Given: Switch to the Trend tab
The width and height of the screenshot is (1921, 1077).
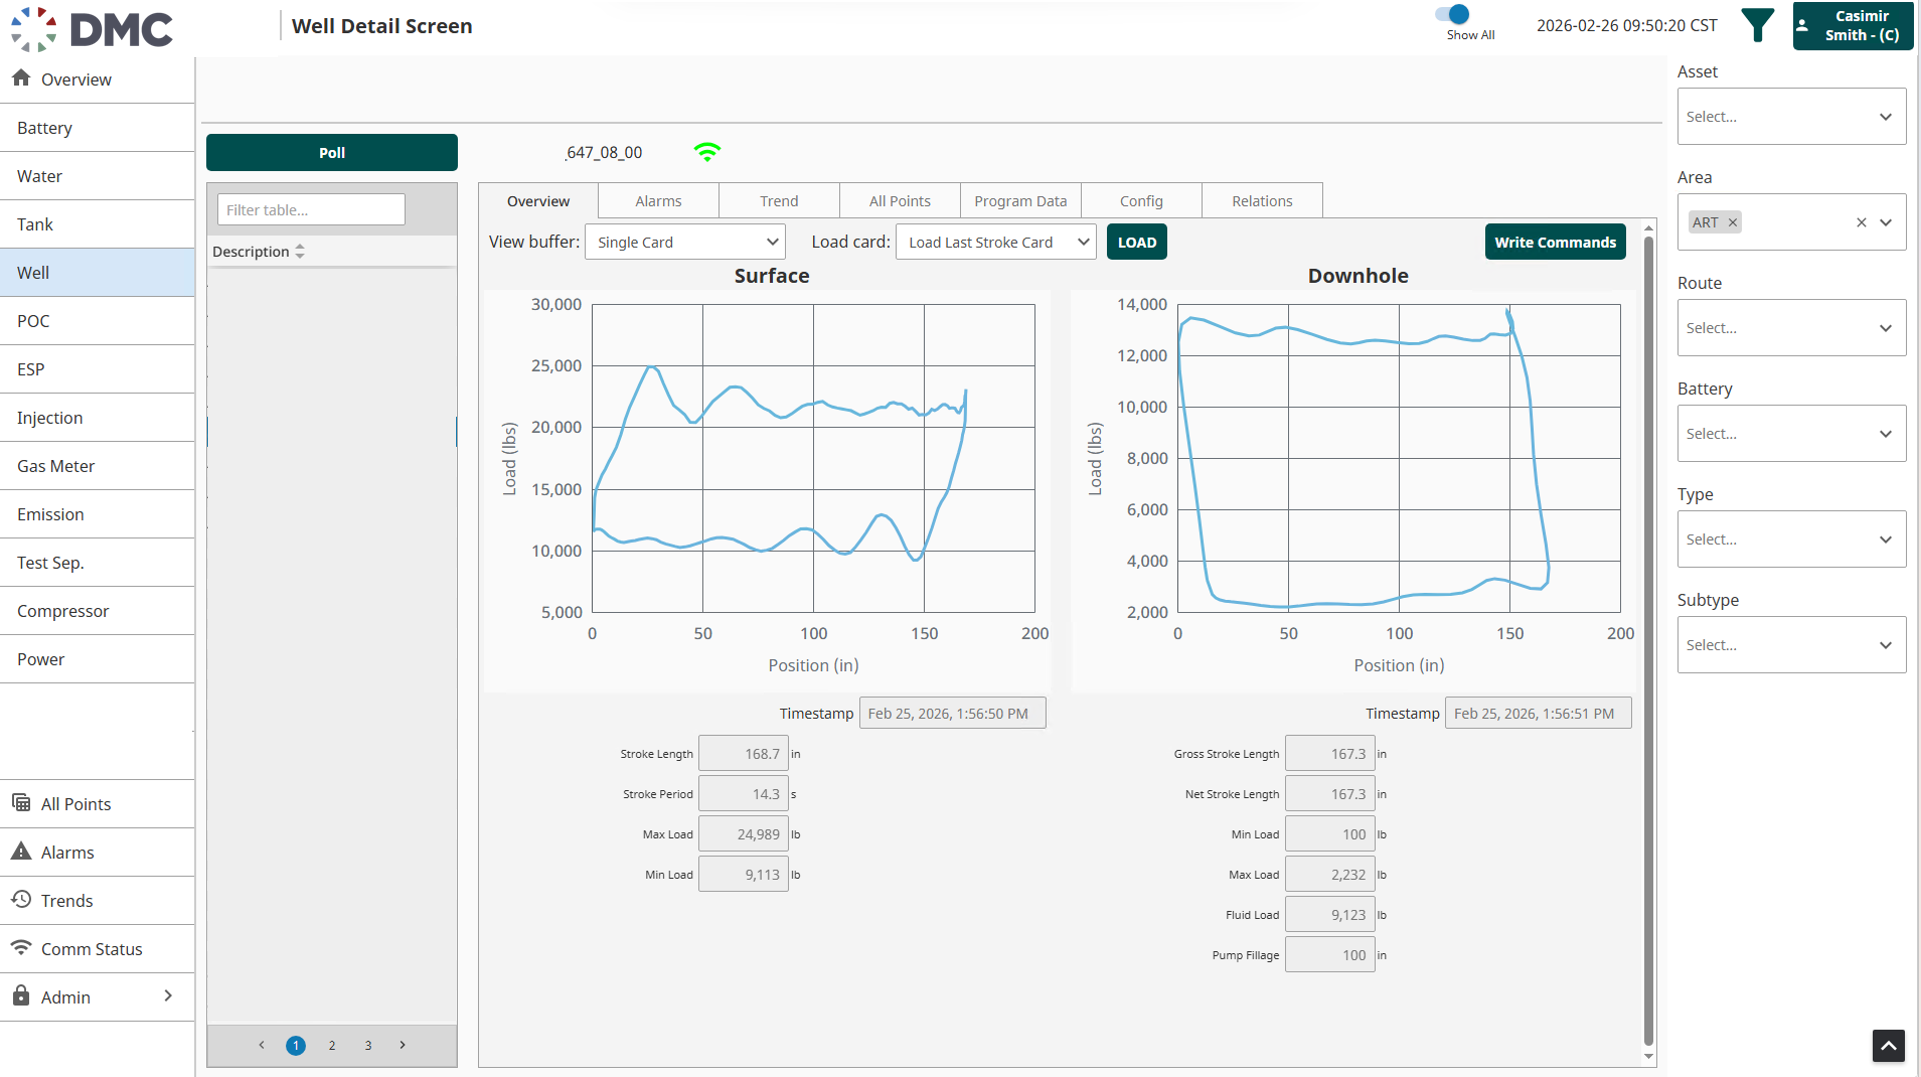Looking at the screenshot, I should [779, 201].
